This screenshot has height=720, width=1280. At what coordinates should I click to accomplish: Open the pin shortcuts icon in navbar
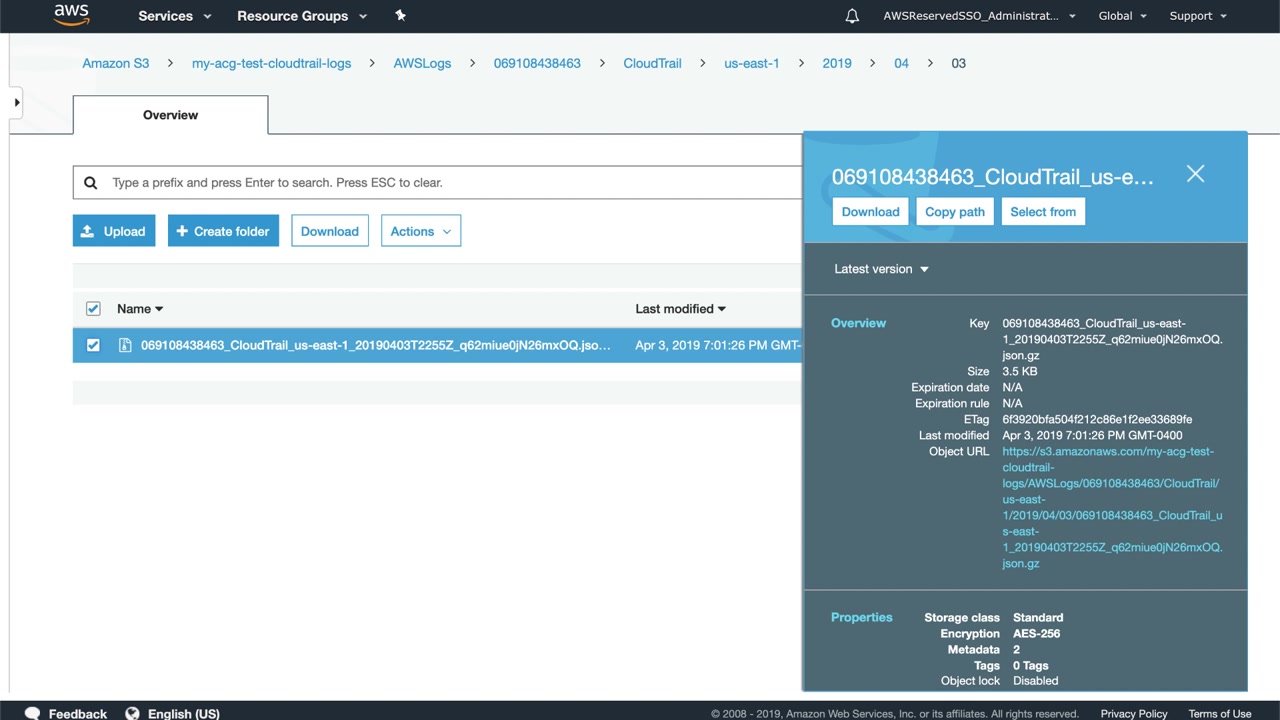tap(400, 15)
